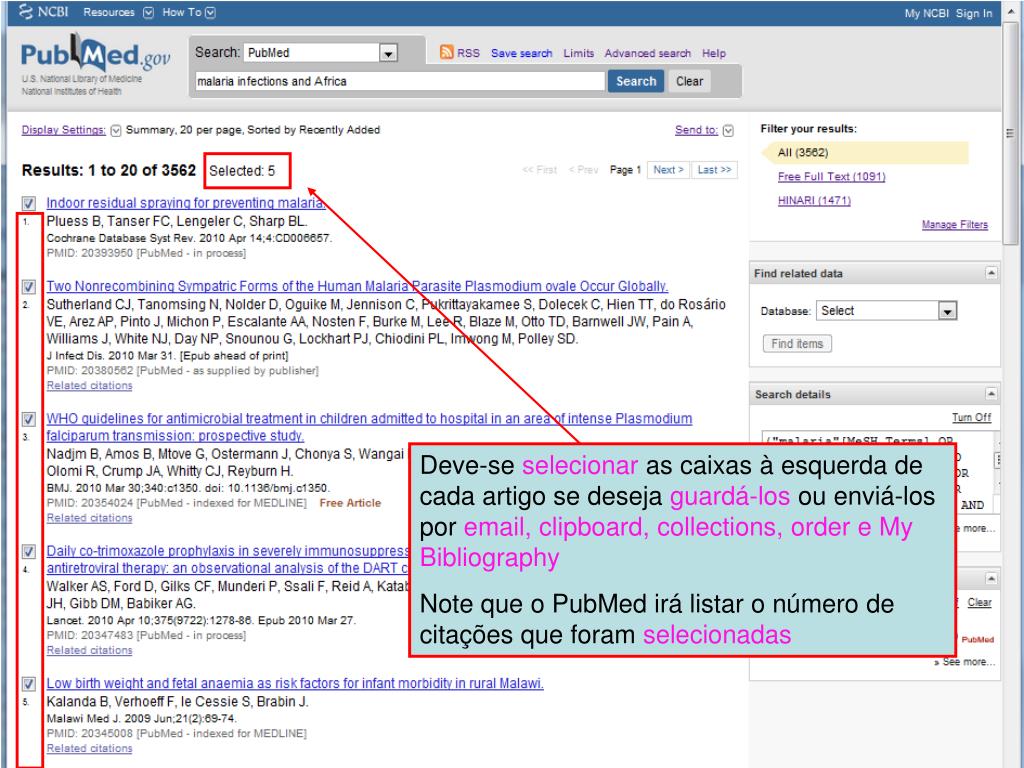Click the PubMed.gov logo
The height and width of the screenshot is (768, 1024).
pyautogui.click(x=95, y=54)
